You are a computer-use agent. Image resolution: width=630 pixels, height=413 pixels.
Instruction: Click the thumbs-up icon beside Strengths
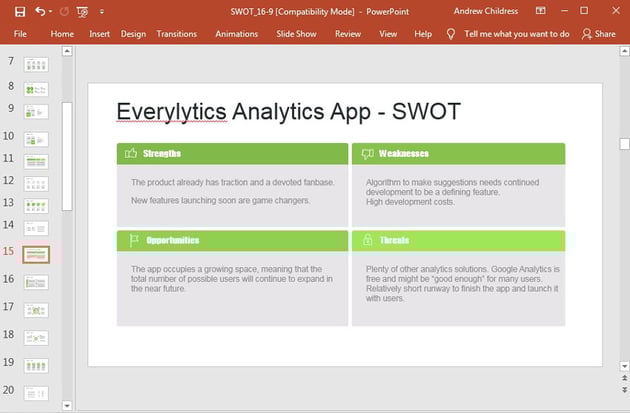point(130,153)
